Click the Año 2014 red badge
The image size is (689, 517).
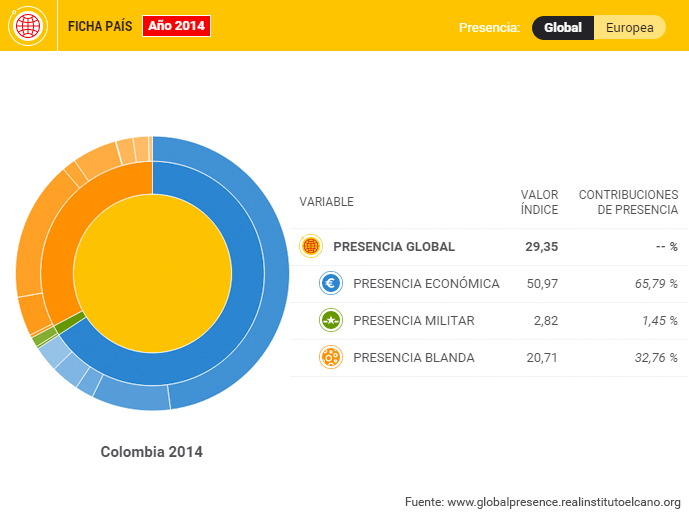pyautogui.click(x=176, y=26)
